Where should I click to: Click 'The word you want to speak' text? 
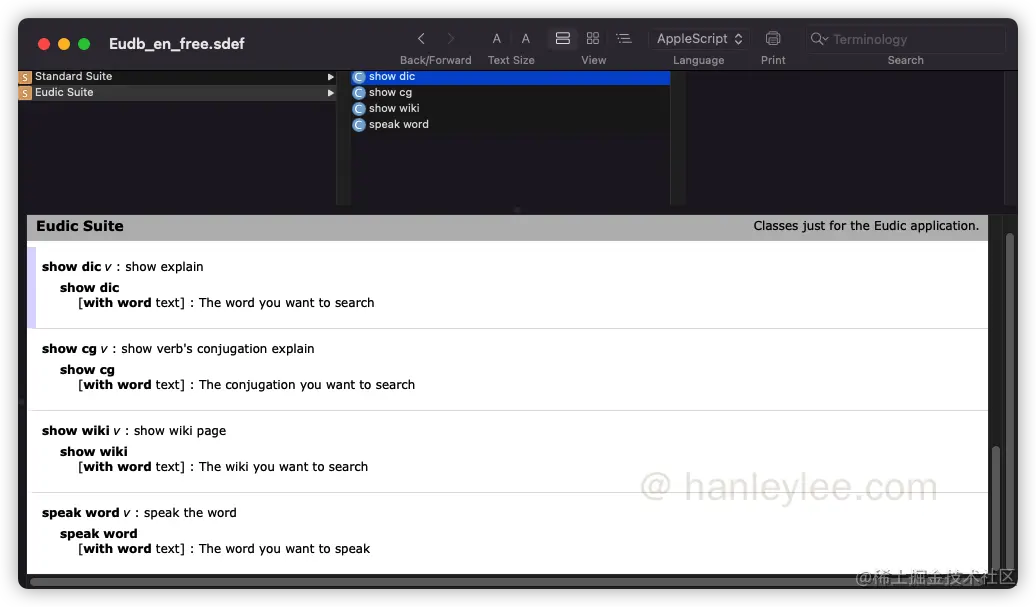click(284, 548)
